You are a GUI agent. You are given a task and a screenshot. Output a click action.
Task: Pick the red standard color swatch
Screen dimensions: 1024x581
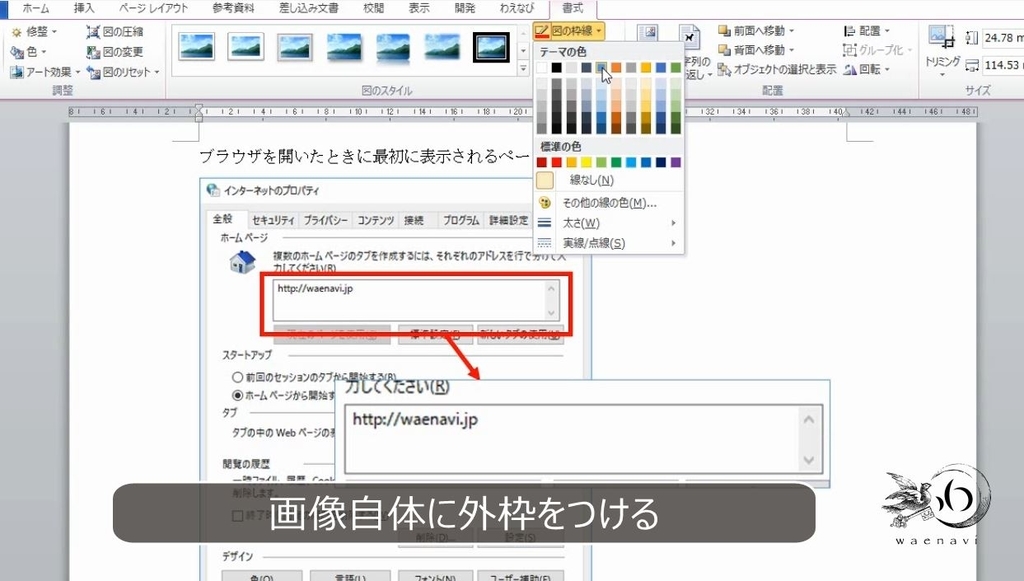tap(556, 162)
